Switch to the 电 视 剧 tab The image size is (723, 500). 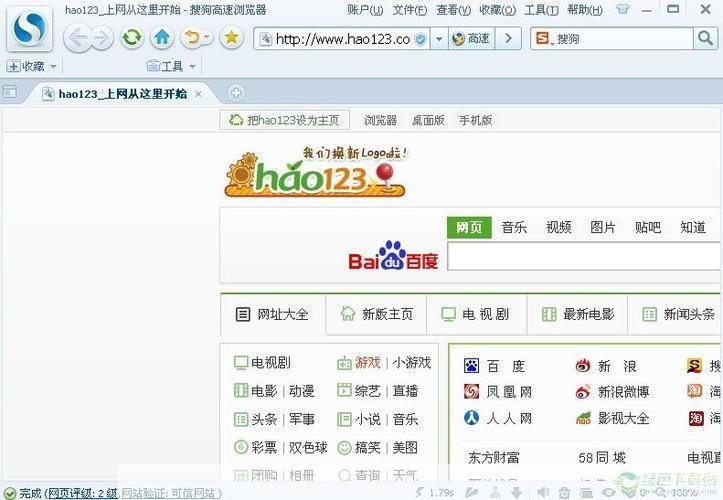pos(477,314)
